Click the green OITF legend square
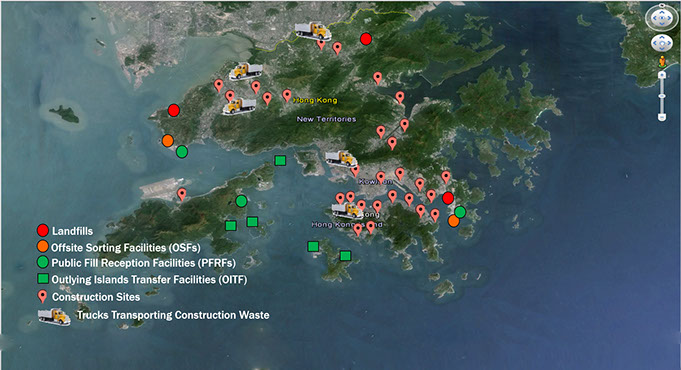Image resolution: width=681 pixels, height=370 pixels. (x=43, y=279)
